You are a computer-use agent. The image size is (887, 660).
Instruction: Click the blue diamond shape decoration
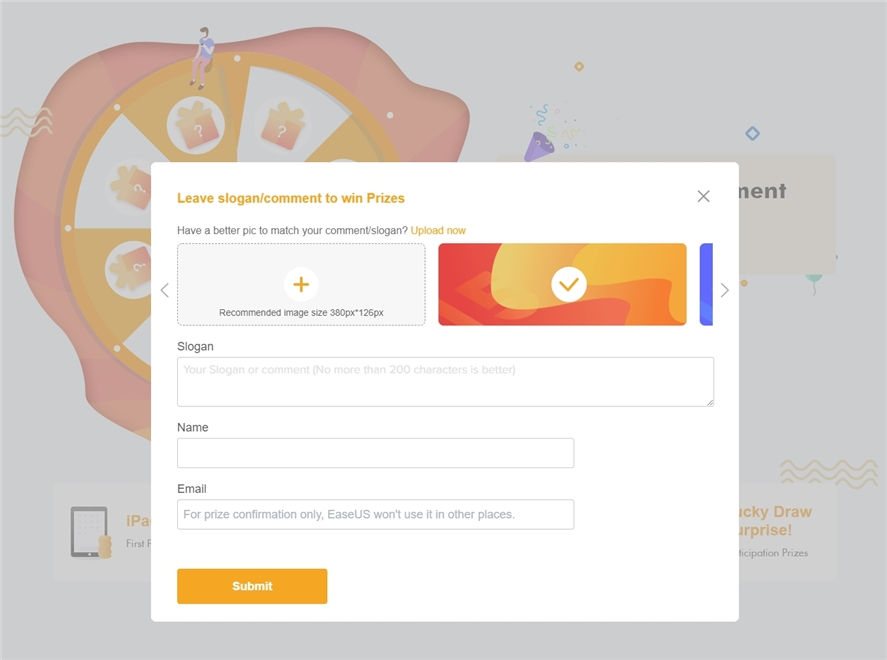[753, 133]
